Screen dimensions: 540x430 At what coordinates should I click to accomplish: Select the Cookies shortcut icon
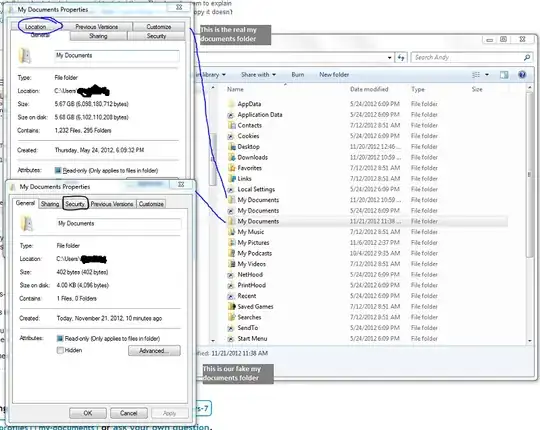[231, 136]
